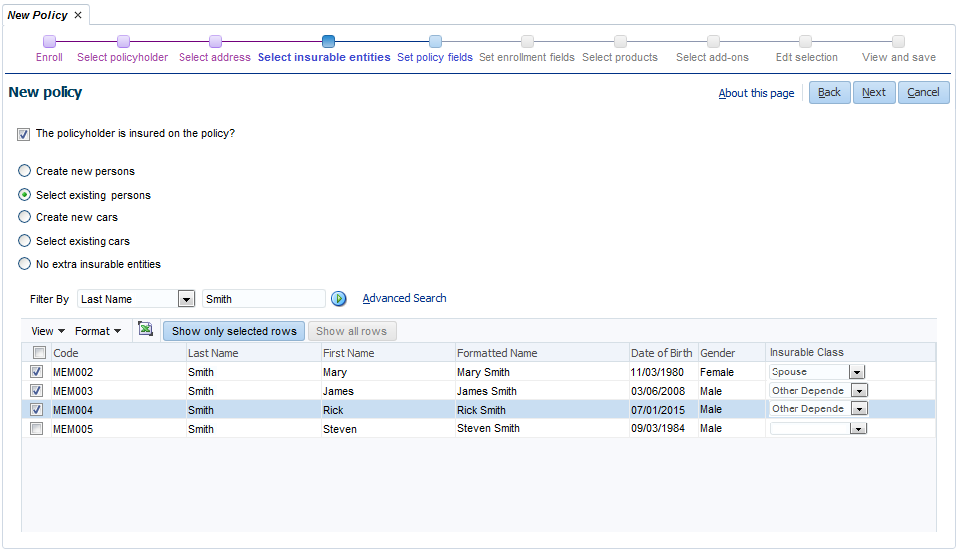Screen dimensions: 959x552
Task: Go to Select policyholder step label
Action: point(122,57)
